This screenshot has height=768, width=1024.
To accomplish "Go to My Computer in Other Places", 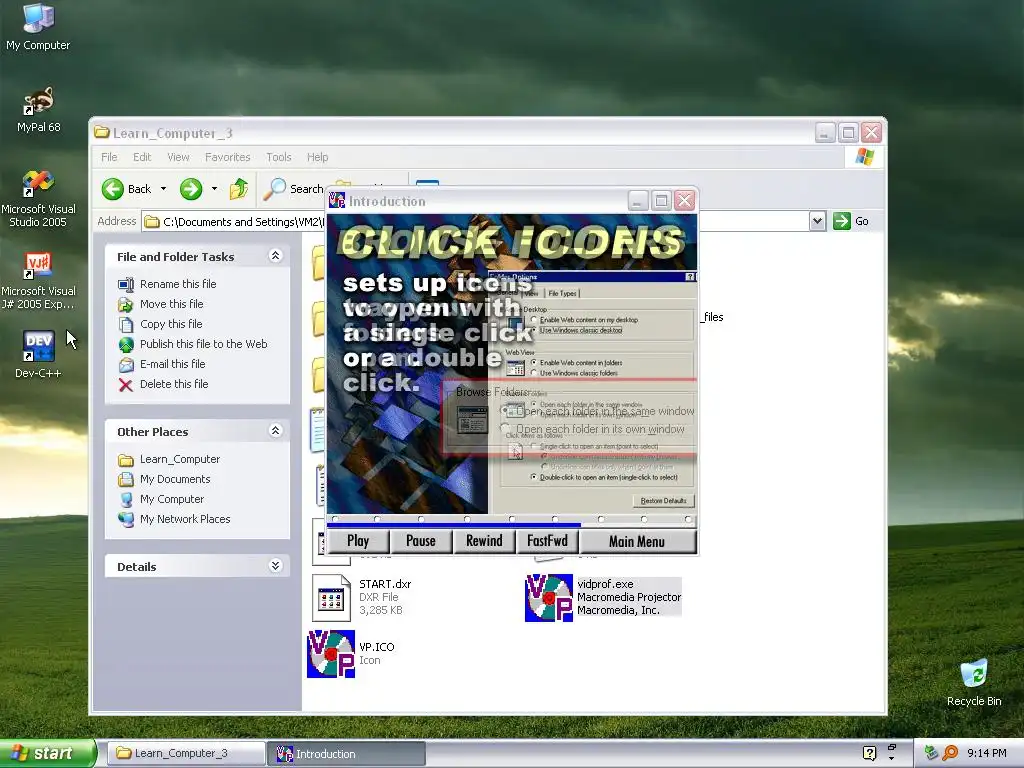I will (x=172, y=499).
